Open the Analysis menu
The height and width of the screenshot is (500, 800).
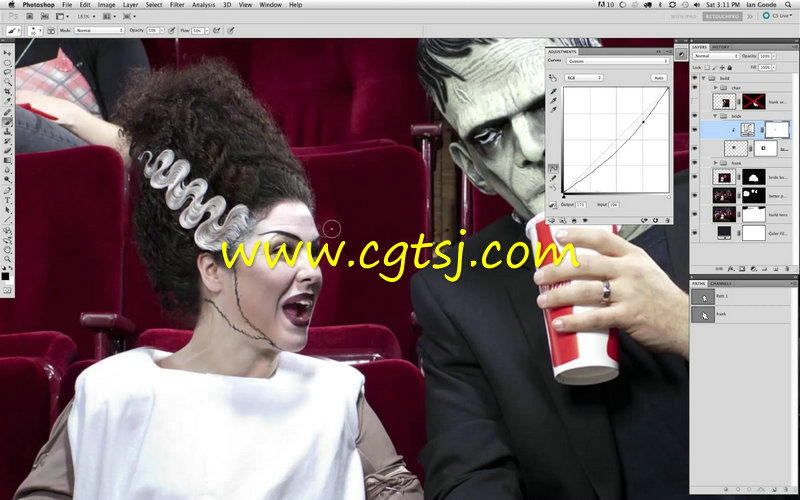(203, 5)
